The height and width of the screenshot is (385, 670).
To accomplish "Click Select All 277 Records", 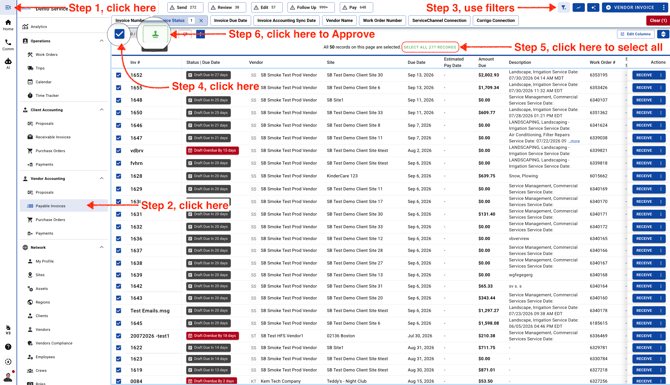I will tap(430, 47).
